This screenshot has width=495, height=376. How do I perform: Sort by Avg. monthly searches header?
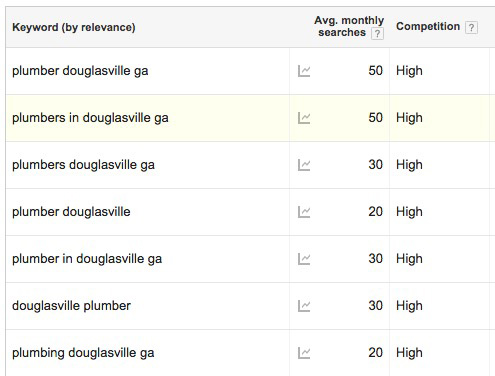tap(349, 26)
